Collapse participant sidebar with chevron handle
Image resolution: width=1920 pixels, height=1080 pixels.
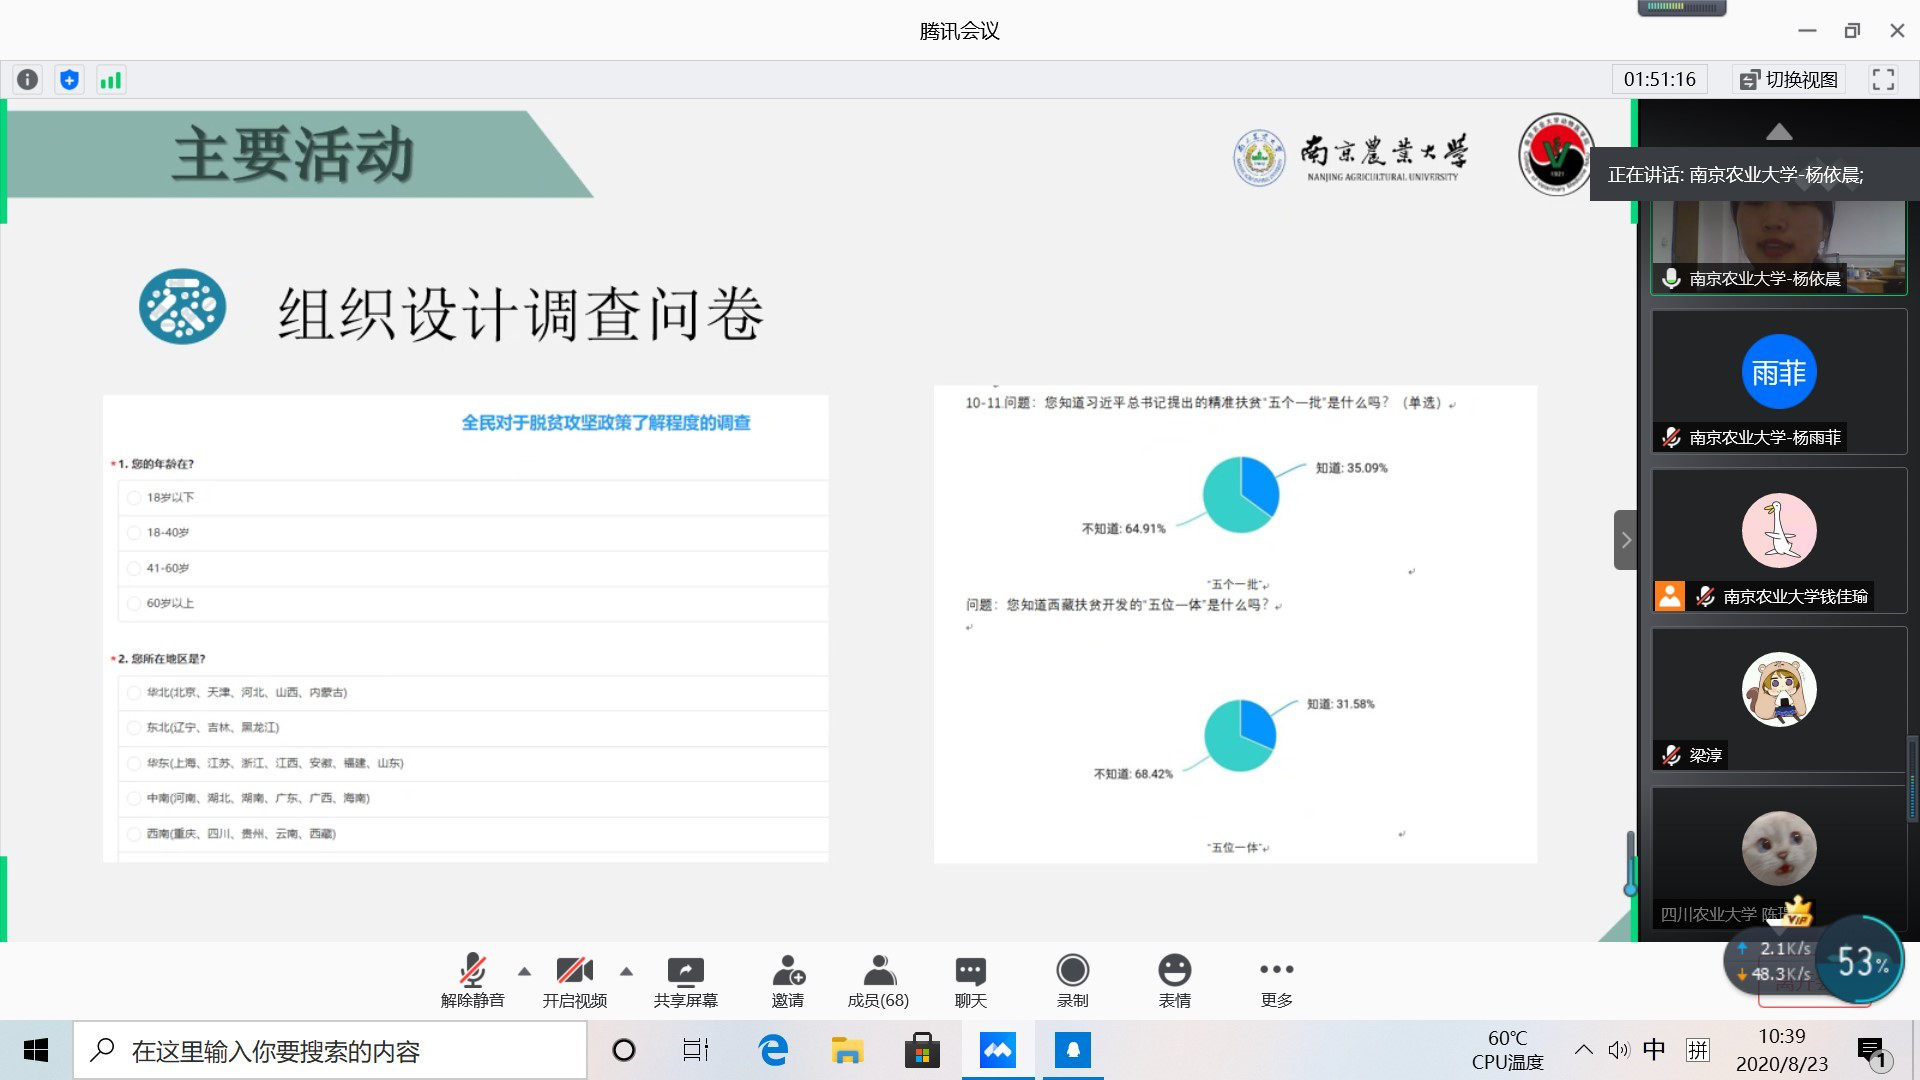point(1625,540)
